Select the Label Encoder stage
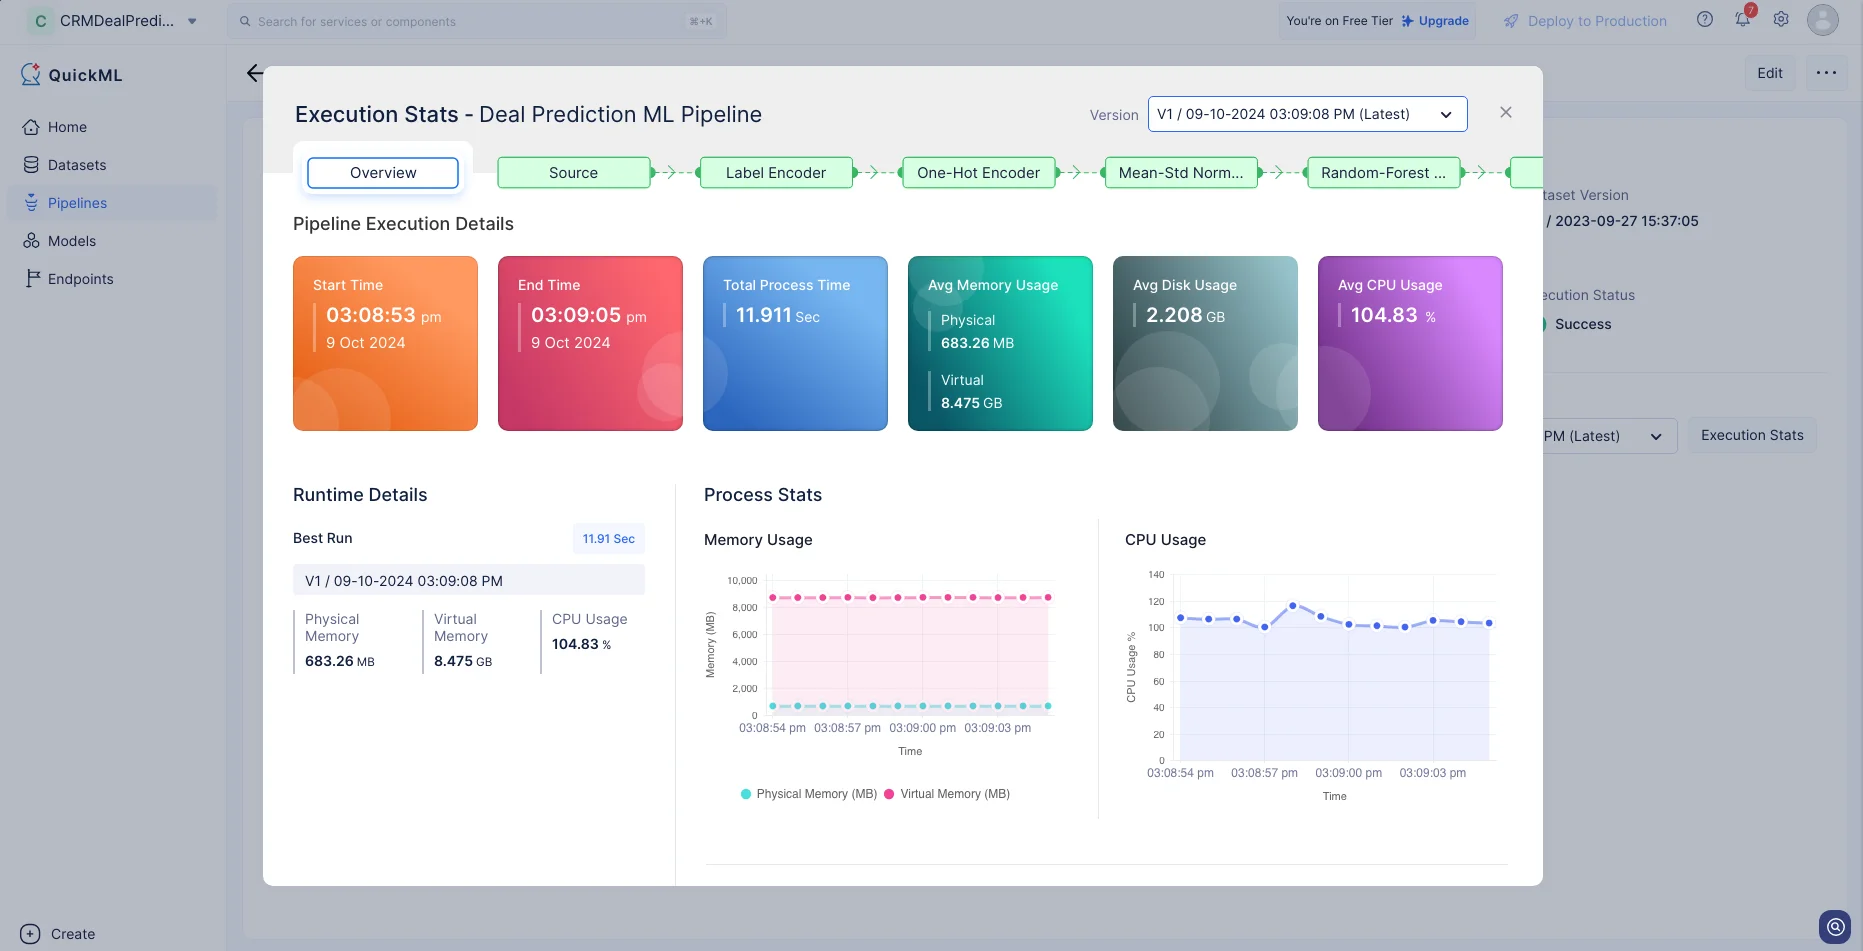Viewport: 1863px width, 951px height. [776, 173]
